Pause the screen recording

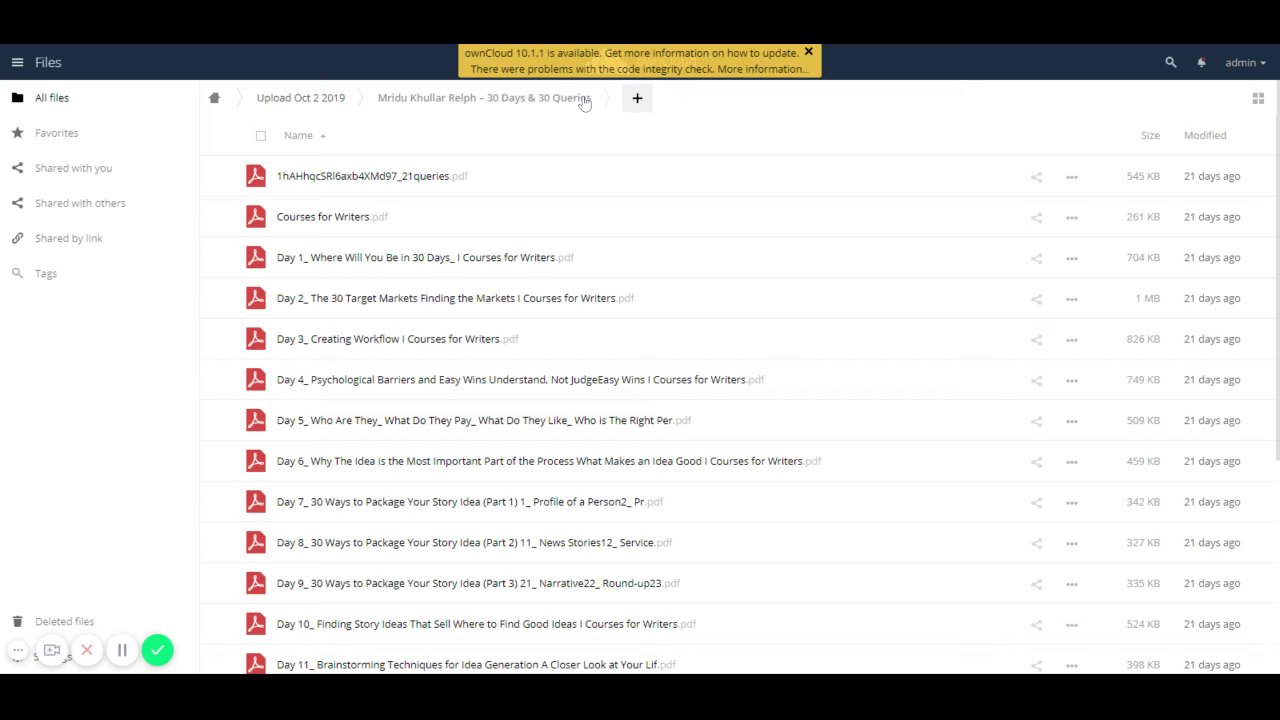coord(122,650)
